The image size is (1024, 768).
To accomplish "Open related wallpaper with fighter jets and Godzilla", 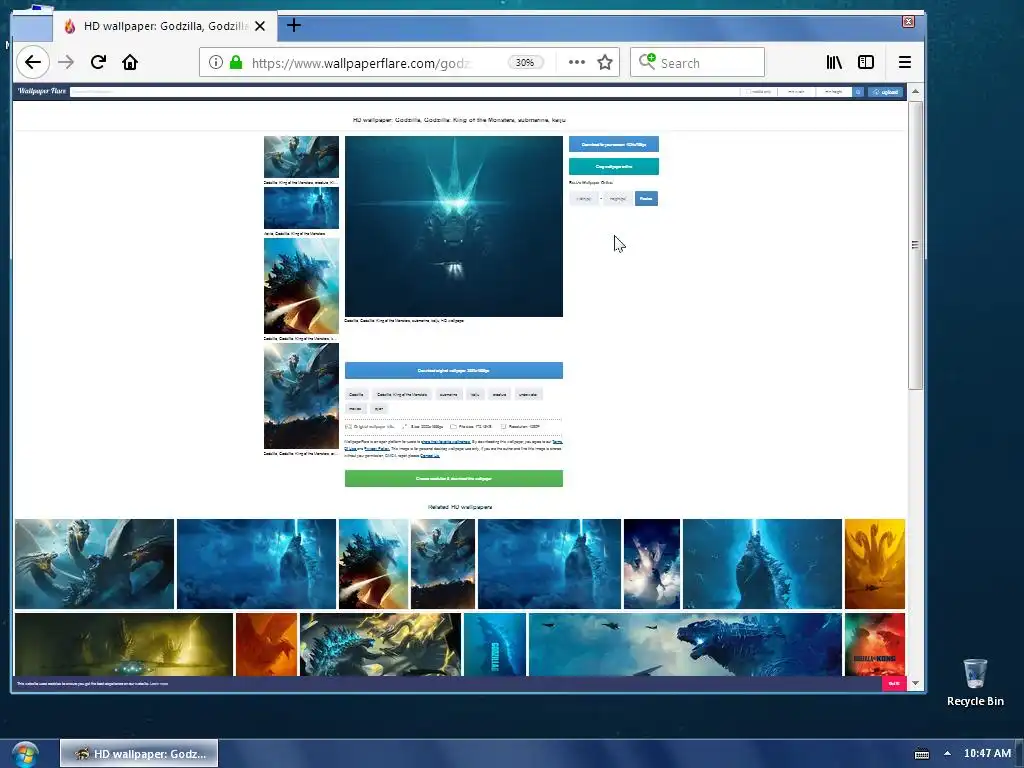I will click(x=685, y=645).
